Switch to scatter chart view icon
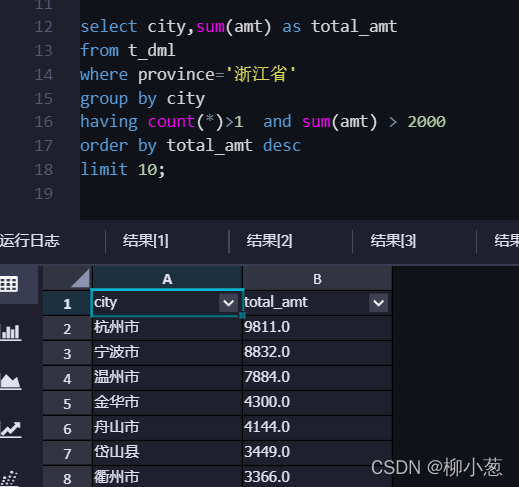Screen dimensions: 519x487 point(9,478)
